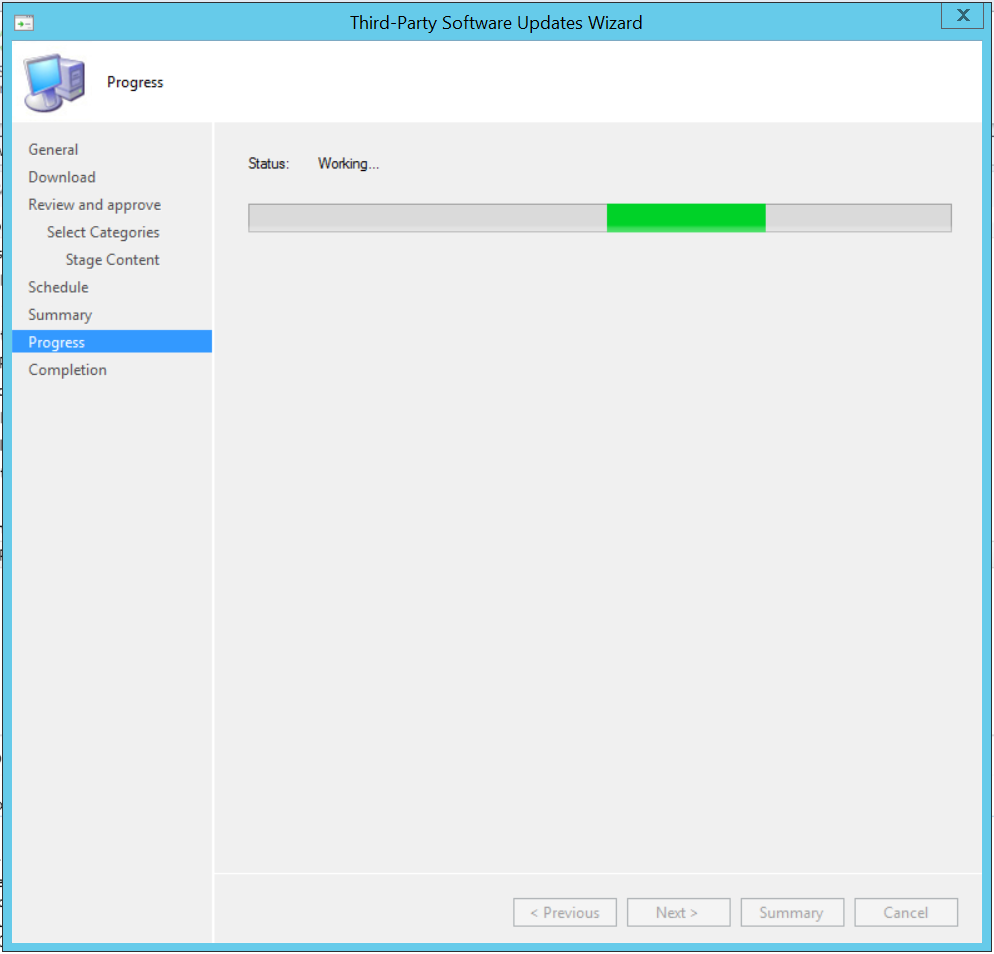Go to the Completion step
This screenshot has width=994, height=954.
pyautogui.click(x=67, y=370)
